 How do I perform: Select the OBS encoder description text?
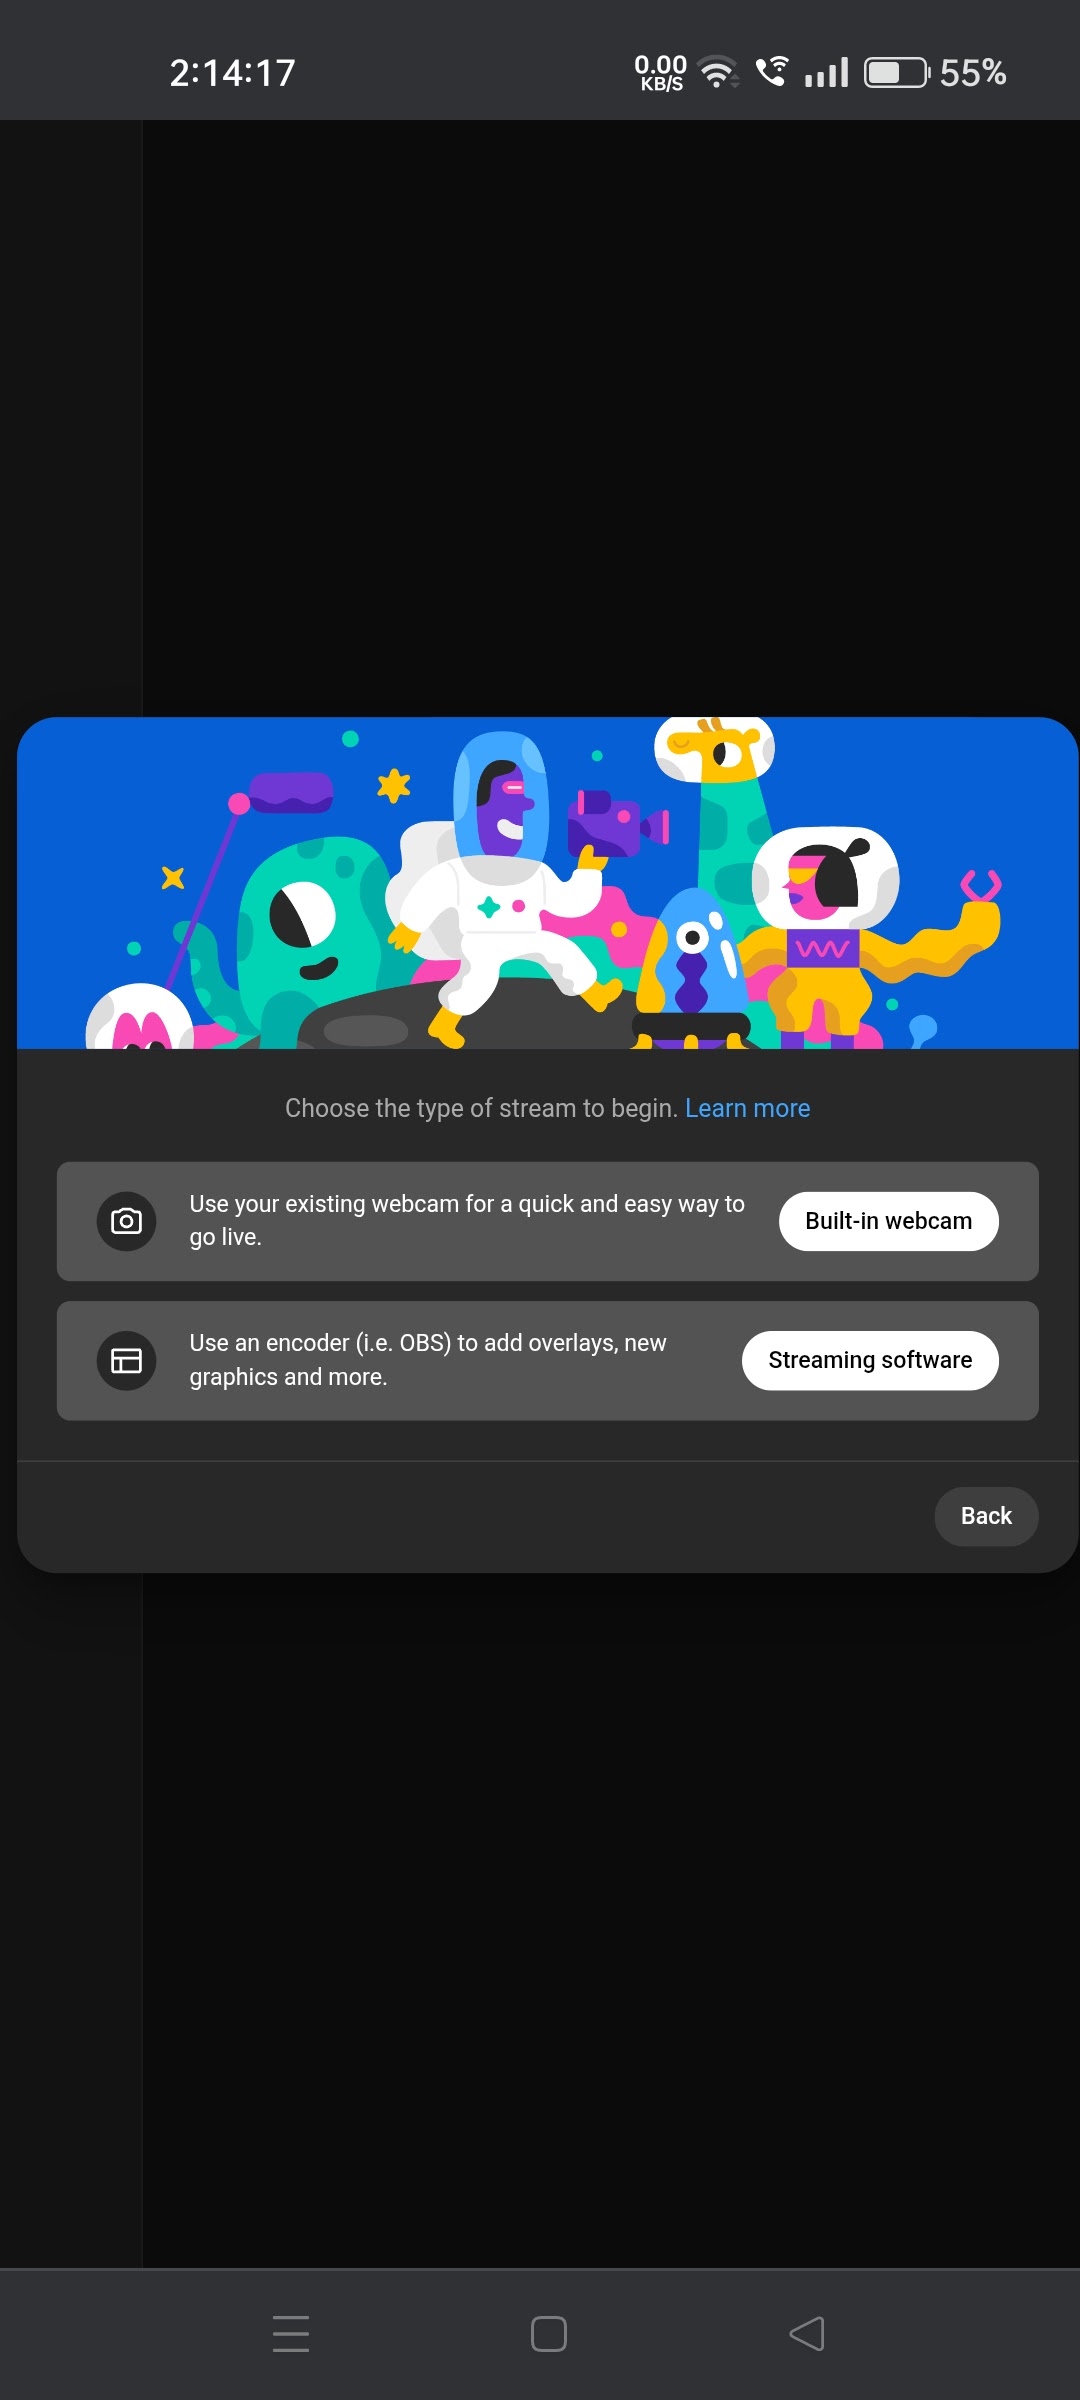point(428,1360)
